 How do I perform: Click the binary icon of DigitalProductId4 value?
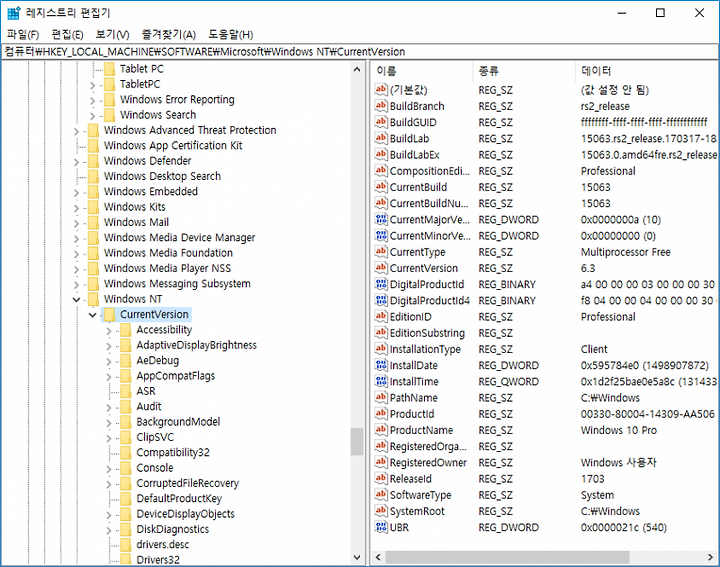(x=381, y=300)
